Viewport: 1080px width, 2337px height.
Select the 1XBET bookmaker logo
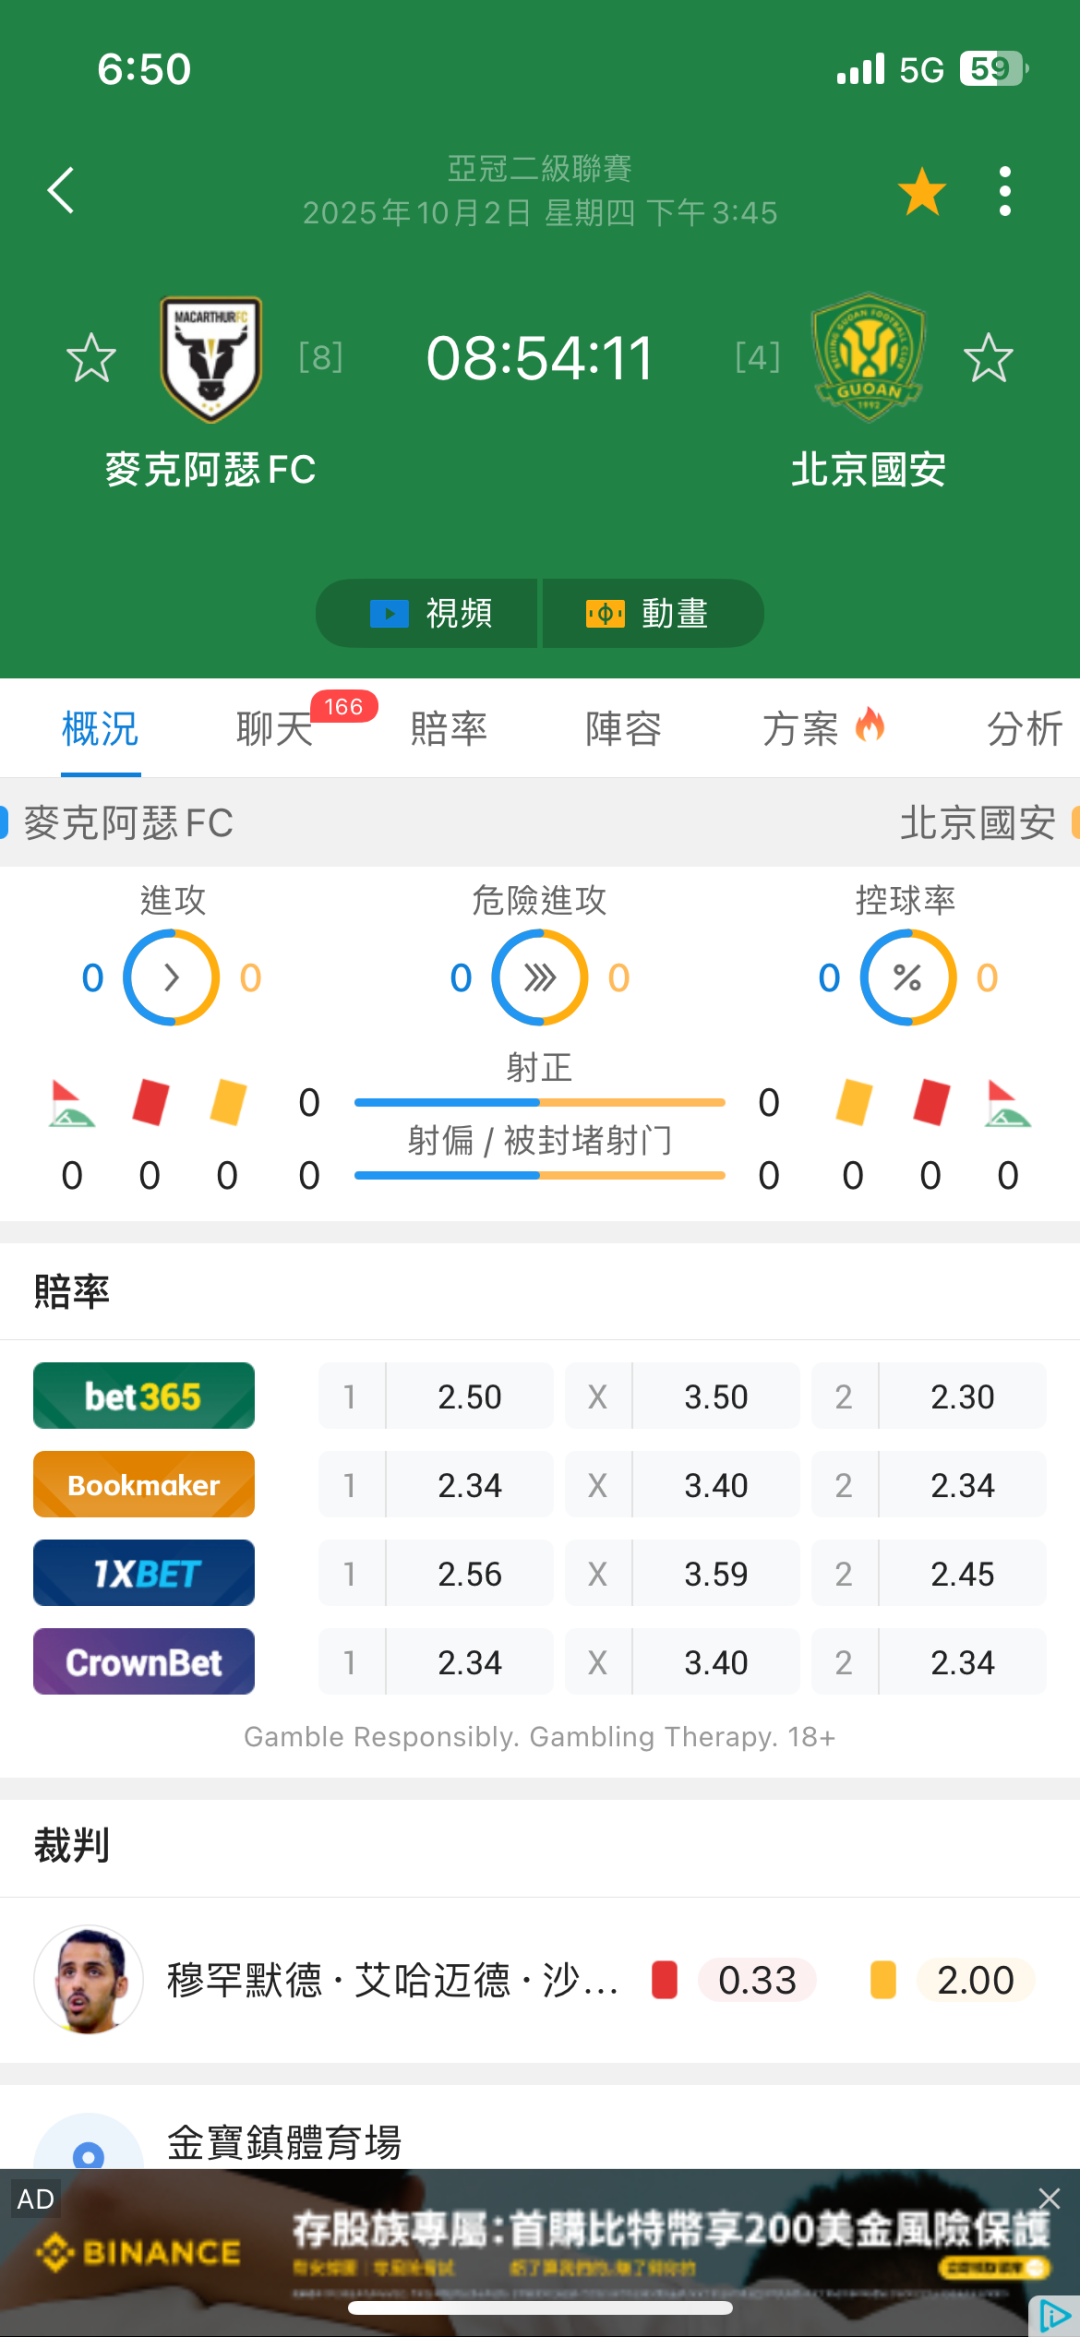tap(144, 1573)
